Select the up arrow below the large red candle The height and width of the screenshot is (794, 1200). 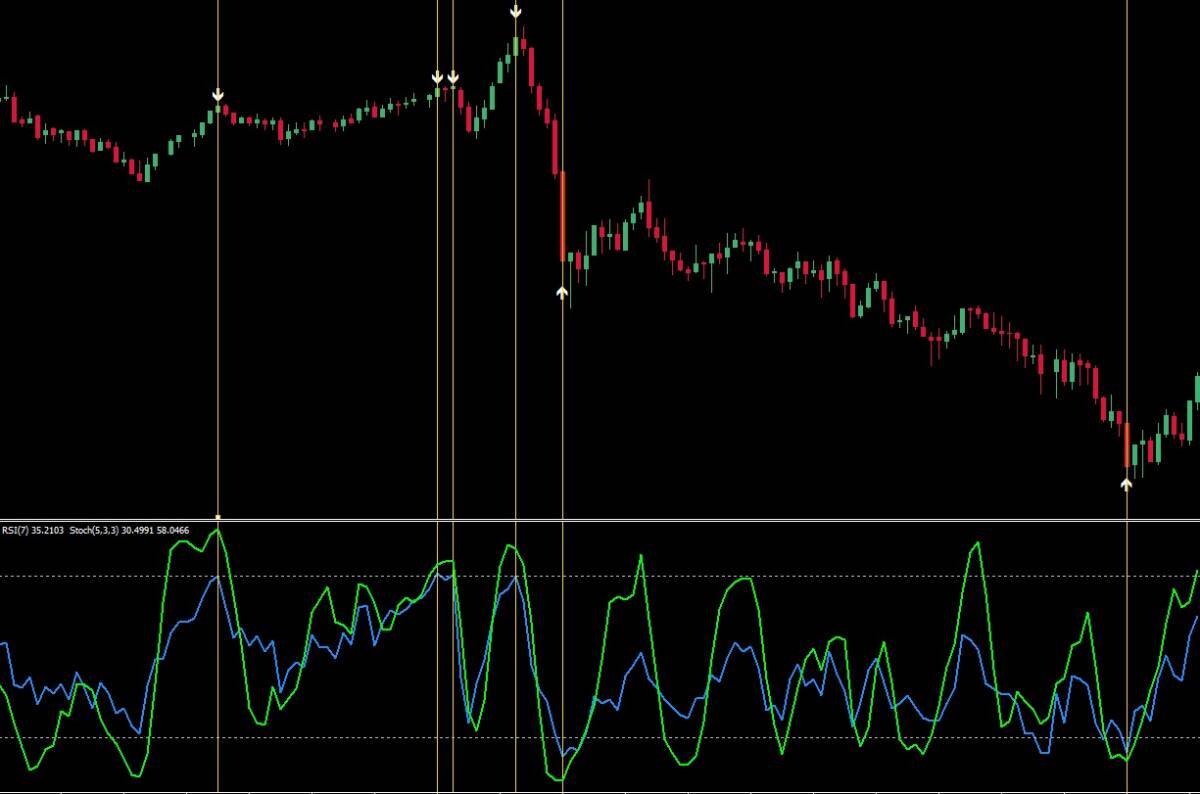click(562, 292)
